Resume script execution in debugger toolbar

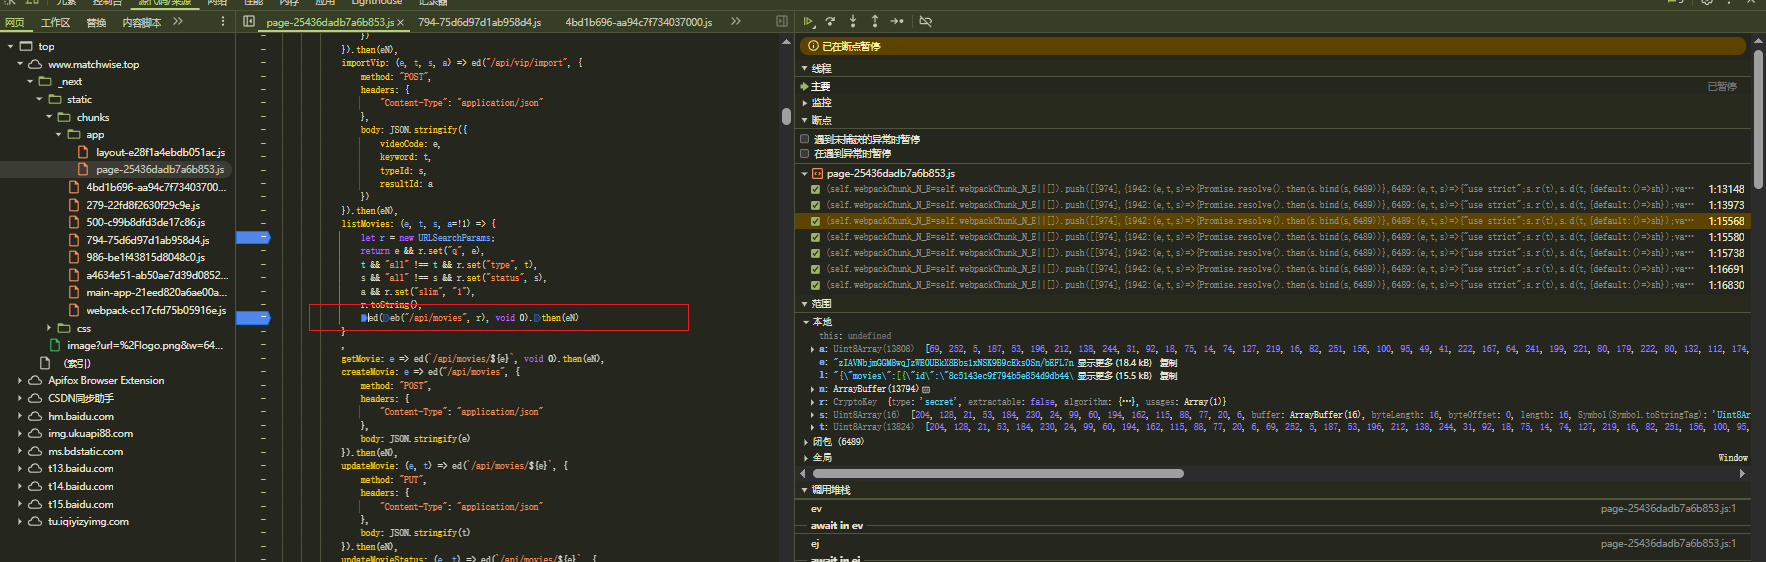809,21
